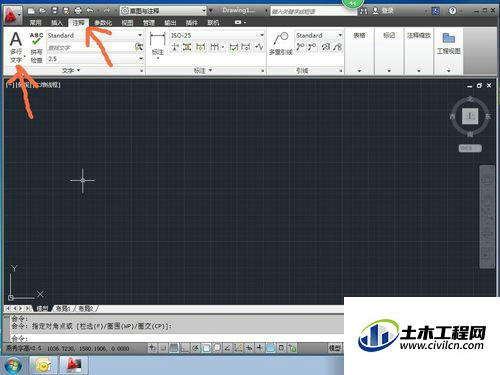Image resolution: width=500 pixels, height=375 pixels.
Task: Run the ABC spell check tool
Action: (x=36, y=47)
